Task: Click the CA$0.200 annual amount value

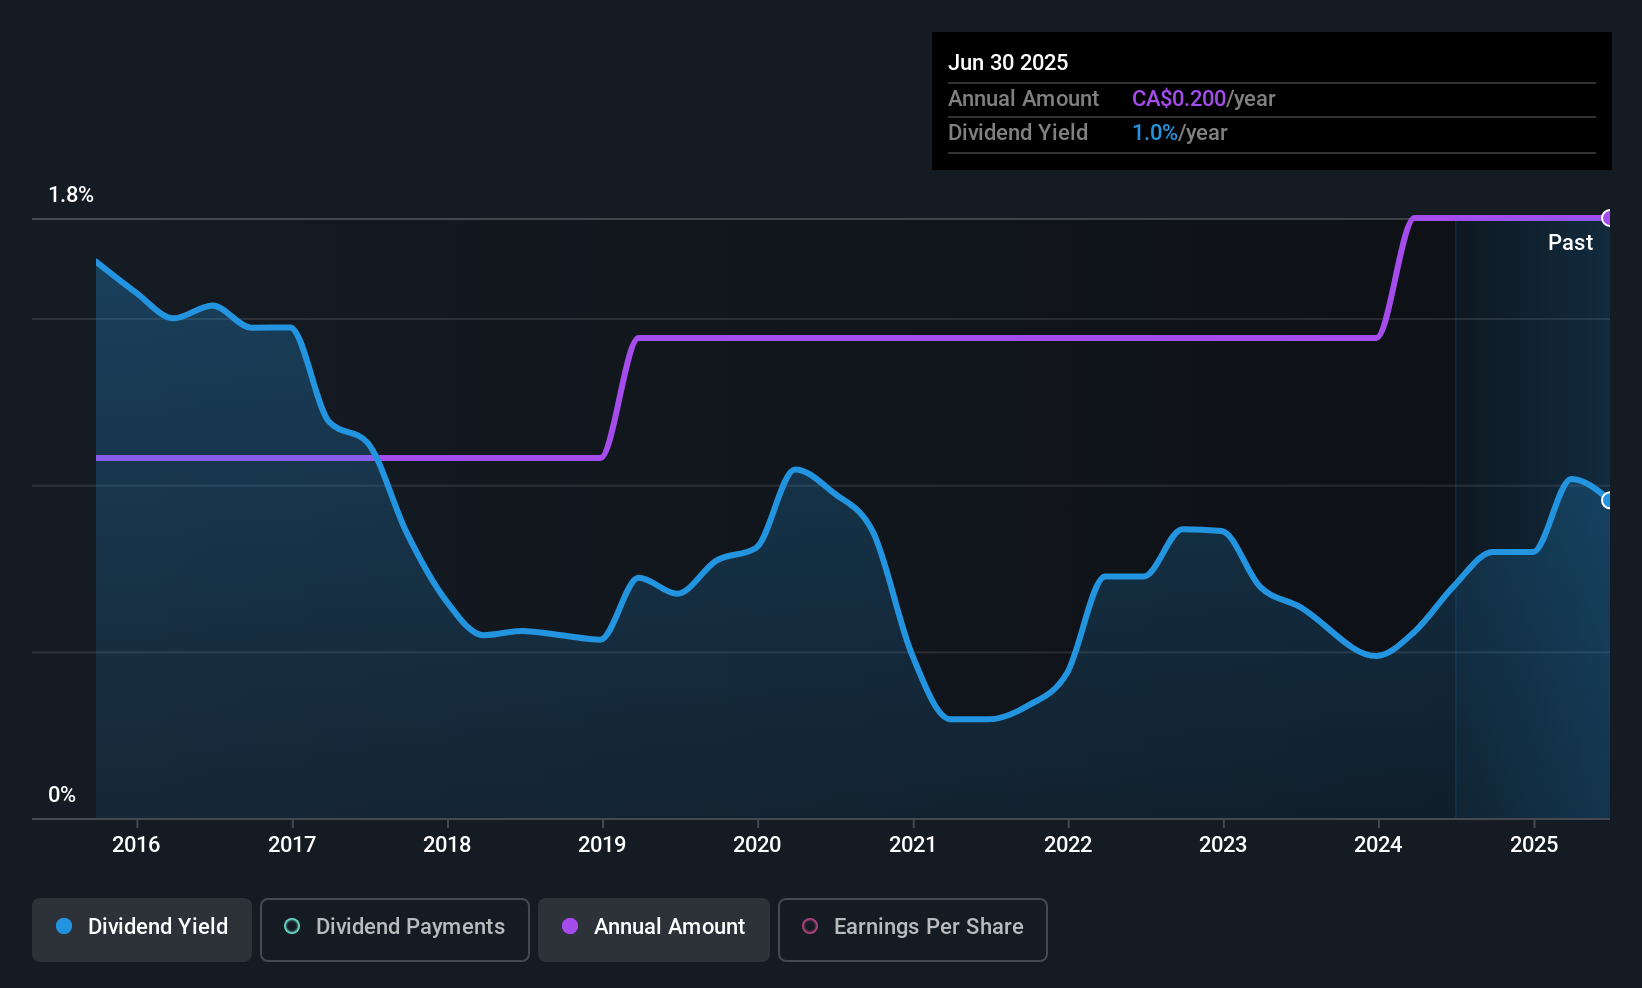Action: [x=1179, y=99]
